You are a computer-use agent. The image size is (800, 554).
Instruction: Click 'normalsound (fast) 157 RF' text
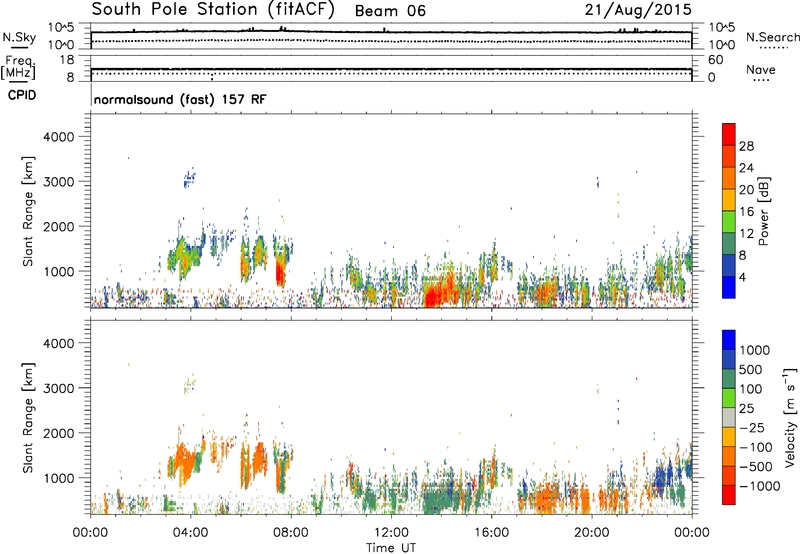pyautogui.click(x=180, y=99)
